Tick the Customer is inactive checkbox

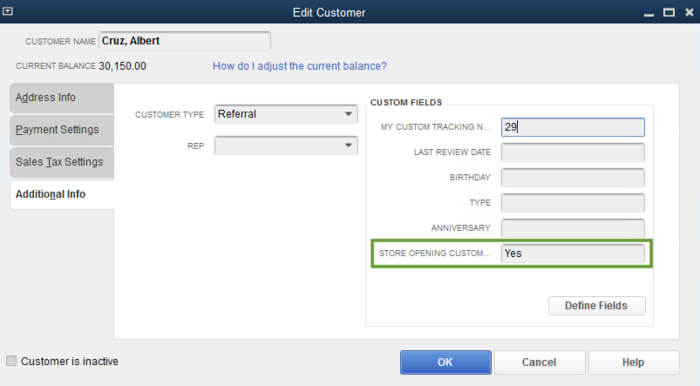click(12, 361)
